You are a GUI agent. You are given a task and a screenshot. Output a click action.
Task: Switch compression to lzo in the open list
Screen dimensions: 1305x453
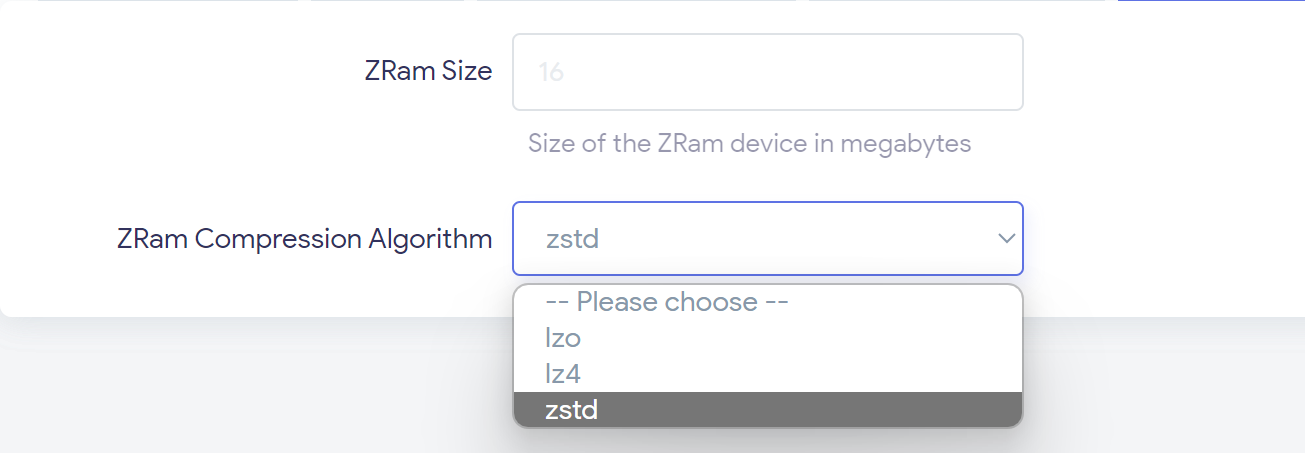(563, 338)
